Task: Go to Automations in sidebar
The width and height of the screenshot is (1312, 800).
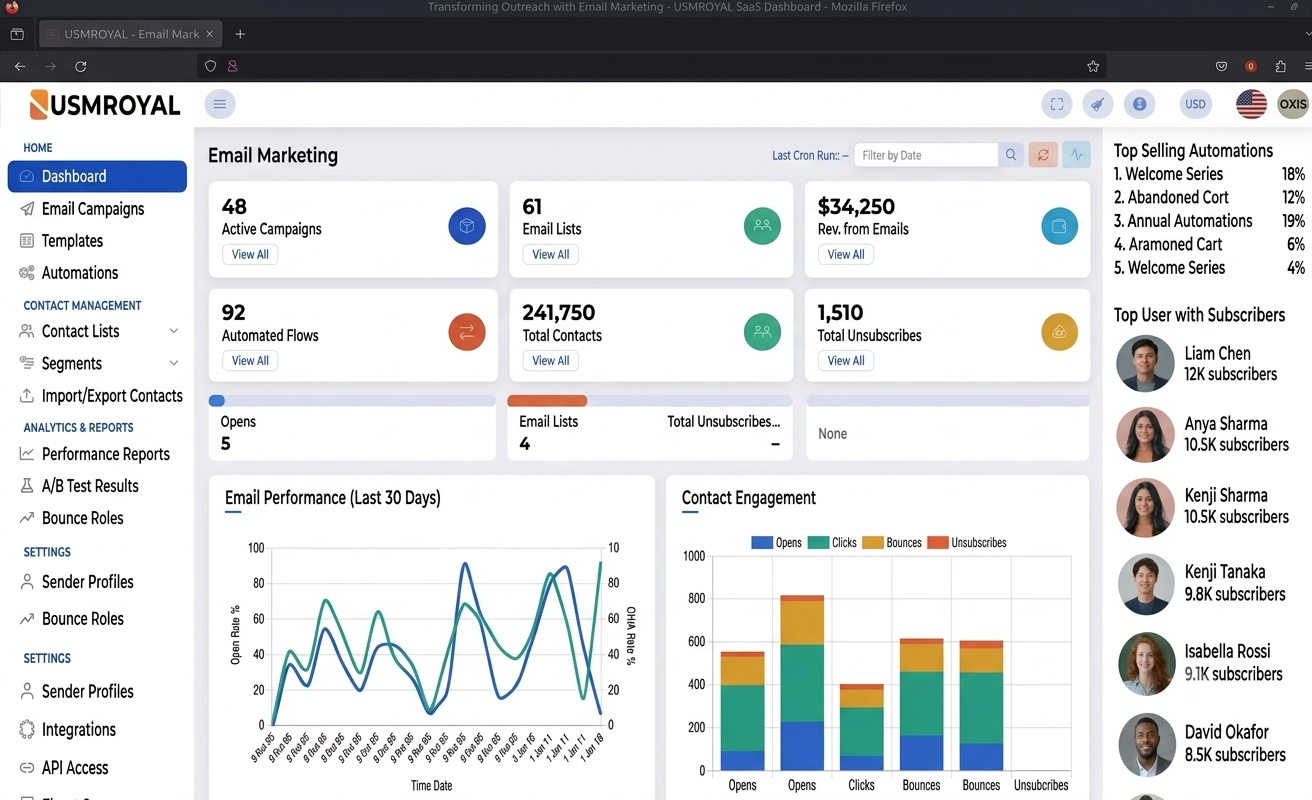Action: (x=80, y=273)
